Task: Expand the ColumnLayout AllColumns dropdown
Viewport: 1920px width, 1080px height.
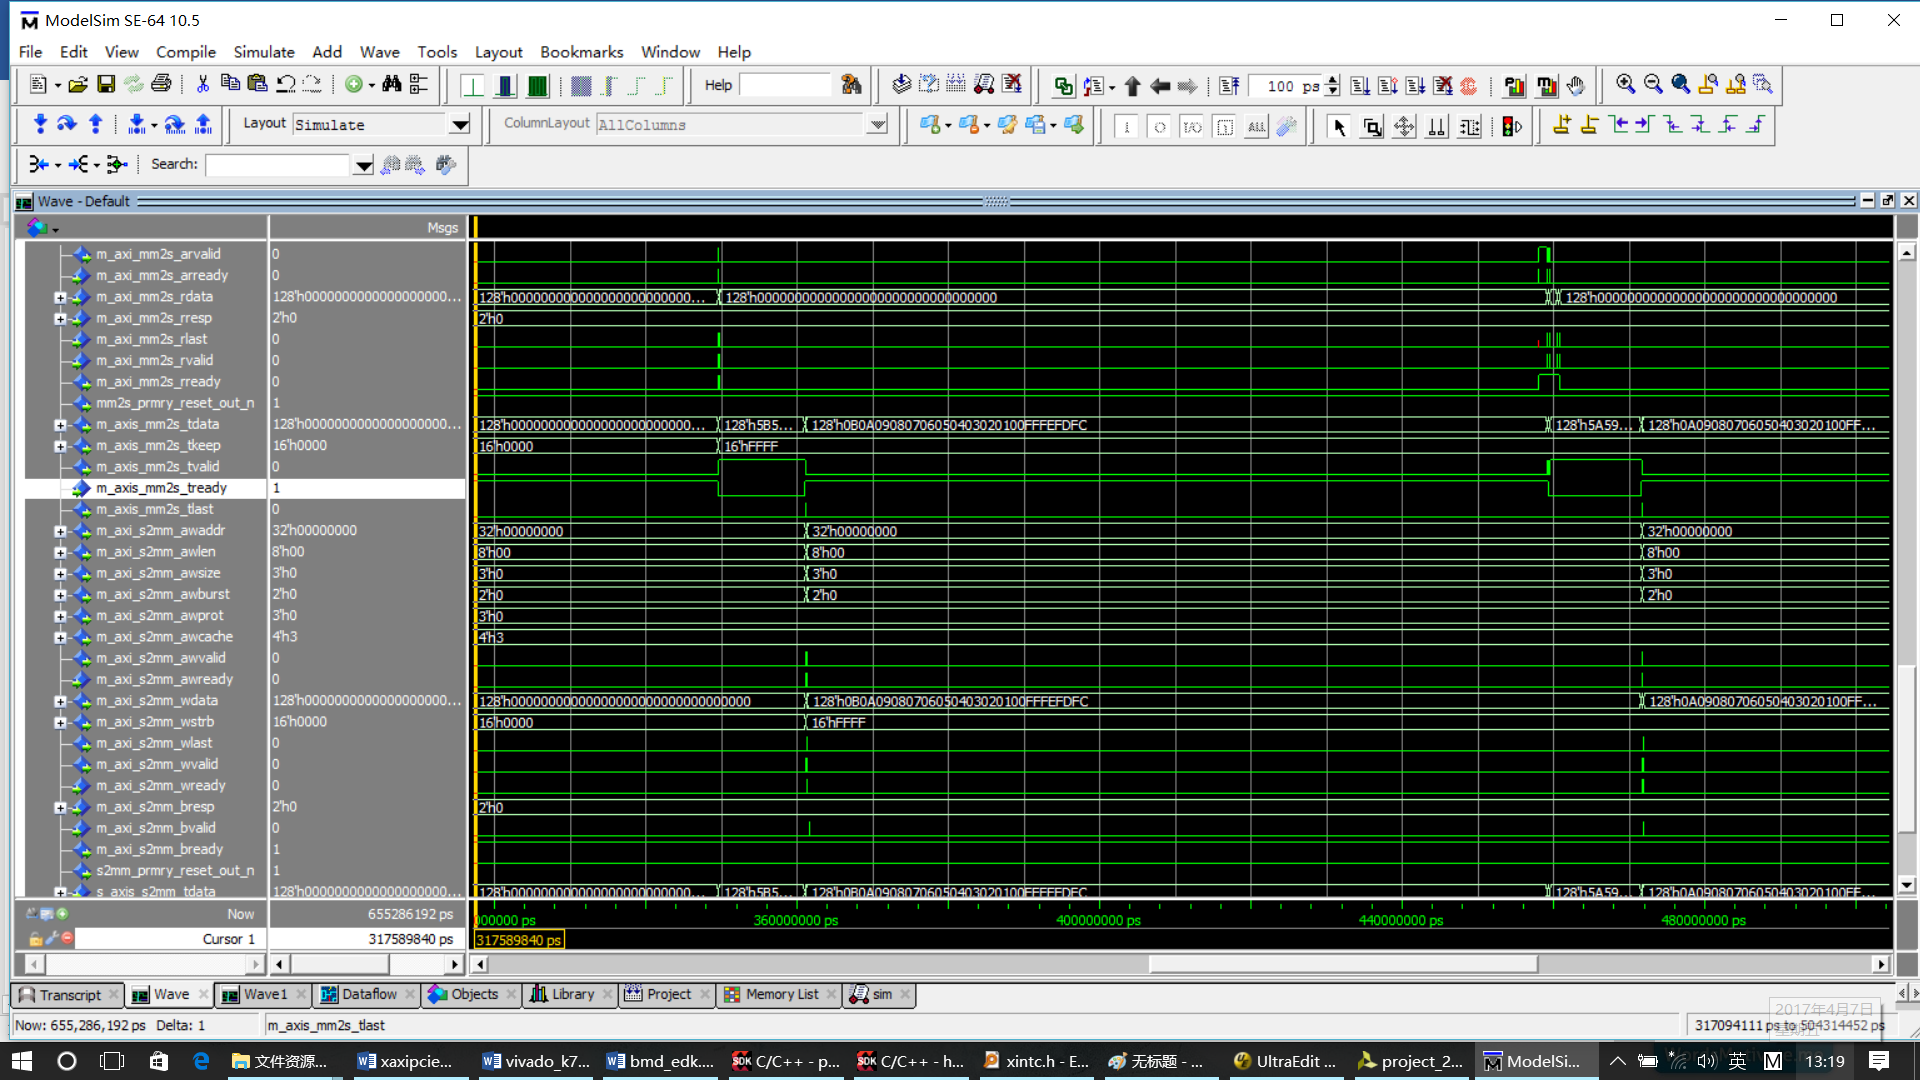Action: [x=876, y=124]
